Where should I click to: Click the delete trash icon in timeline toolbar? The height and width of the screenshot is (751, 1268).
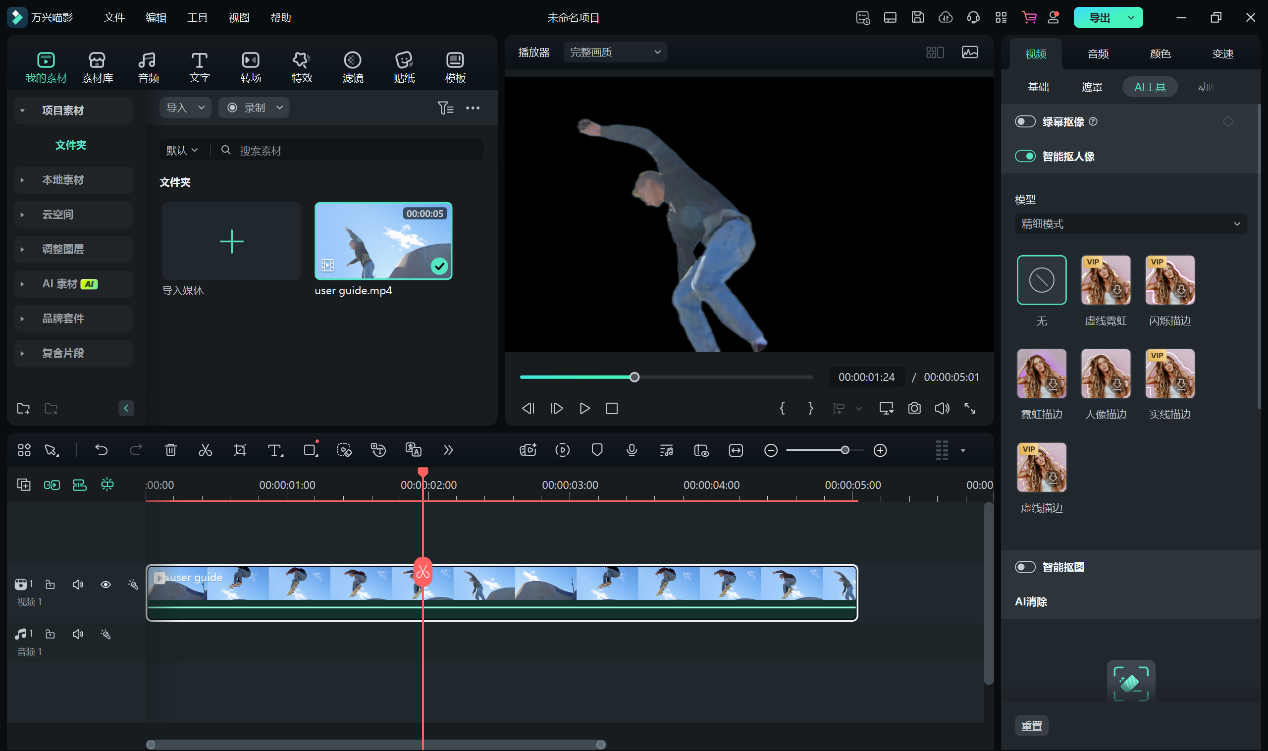coord(171,450)
